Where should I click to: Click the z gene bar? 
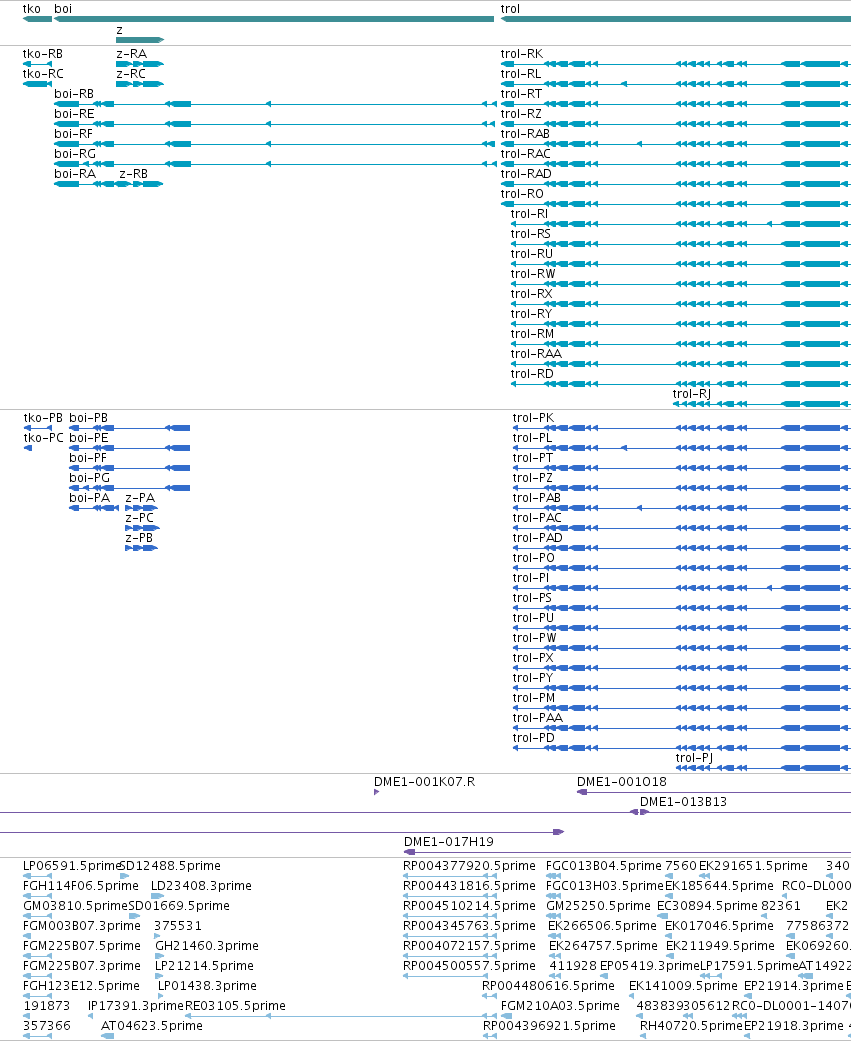(139, 40)
